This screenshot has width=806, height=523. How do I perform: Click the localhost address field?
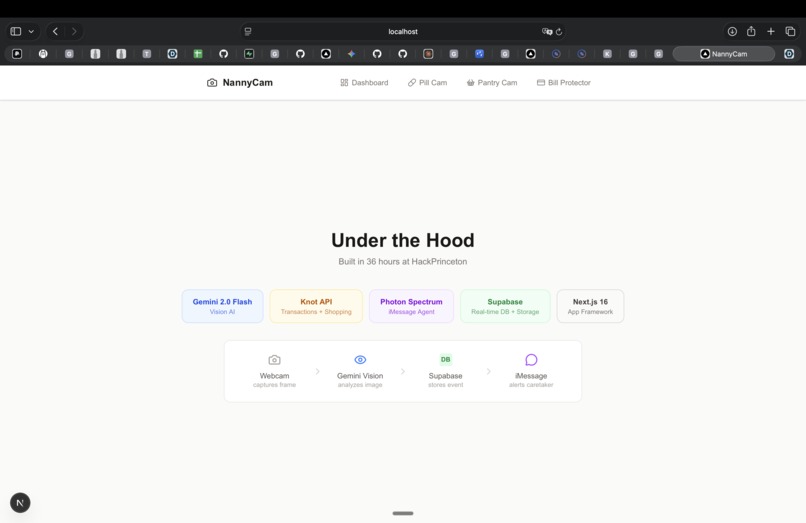(402, 31)
